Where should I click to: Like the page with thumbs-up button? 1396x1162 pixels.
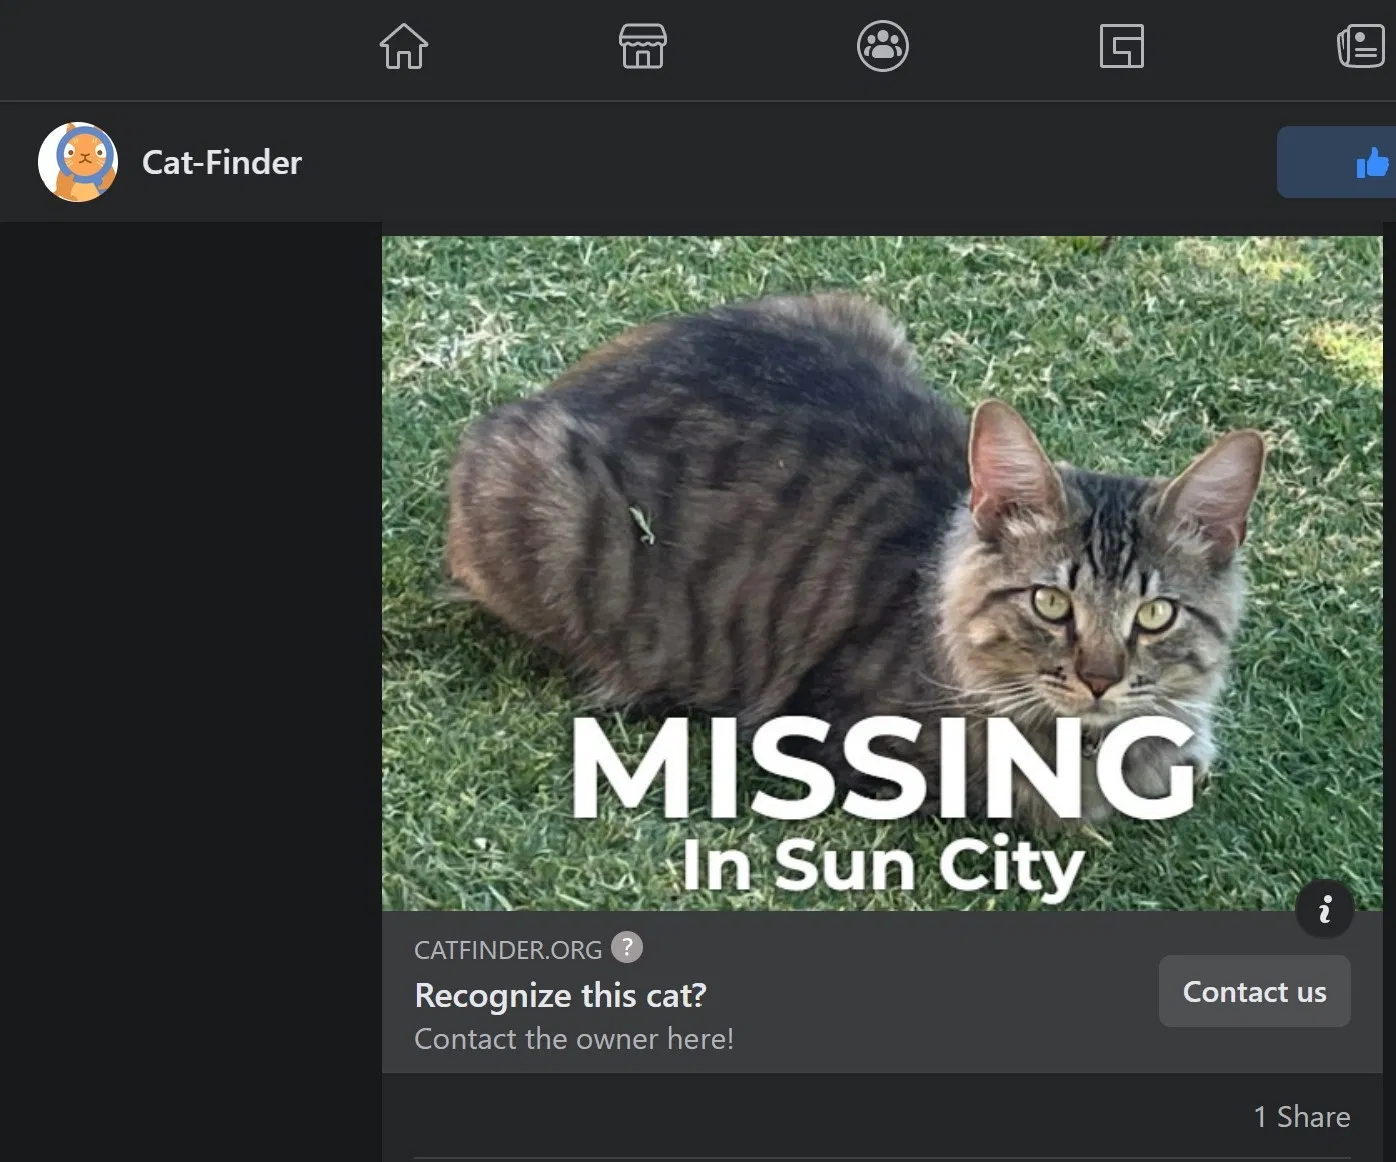point(1336,162)
